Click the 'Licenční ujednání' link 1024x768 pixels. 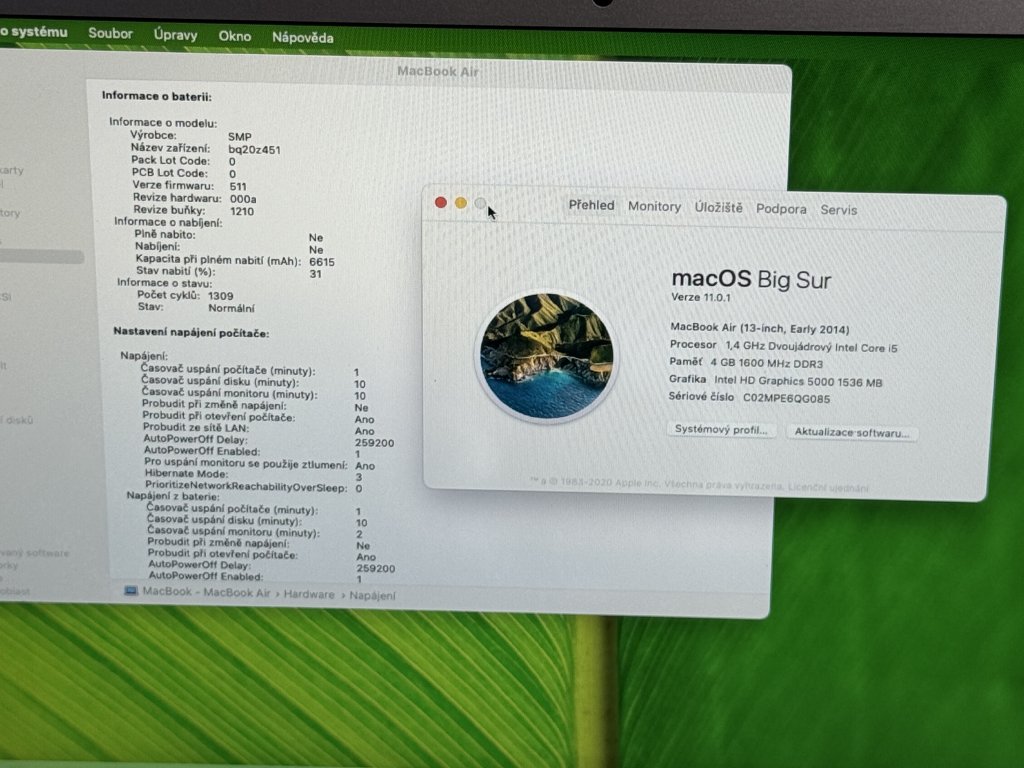pos(828,488)
